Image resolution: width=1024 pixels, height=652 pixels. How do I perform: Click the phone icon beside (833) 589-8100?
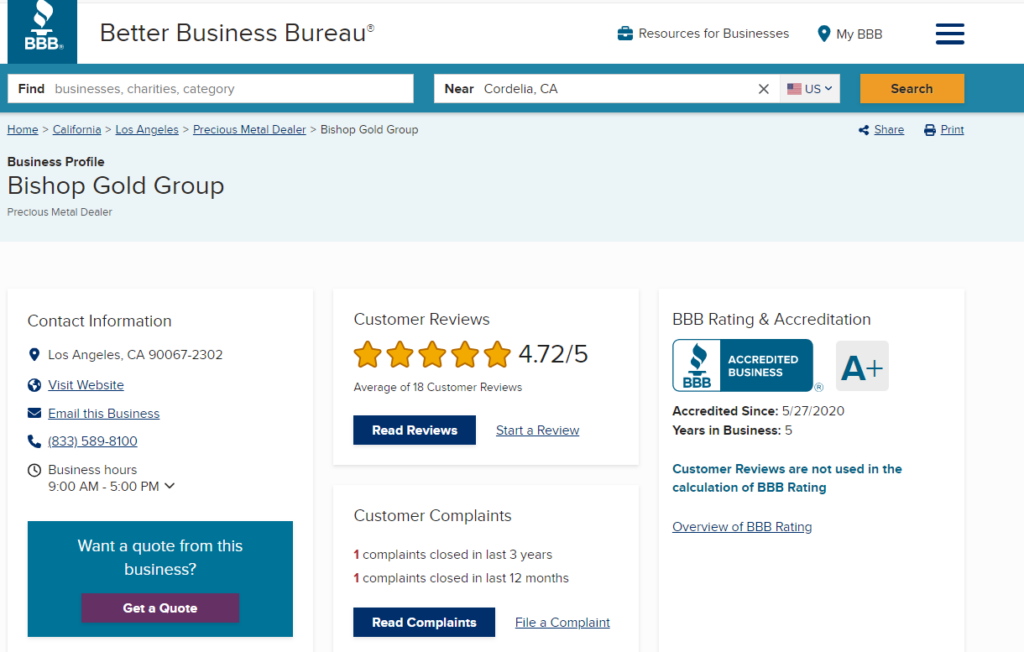[34, 441]
